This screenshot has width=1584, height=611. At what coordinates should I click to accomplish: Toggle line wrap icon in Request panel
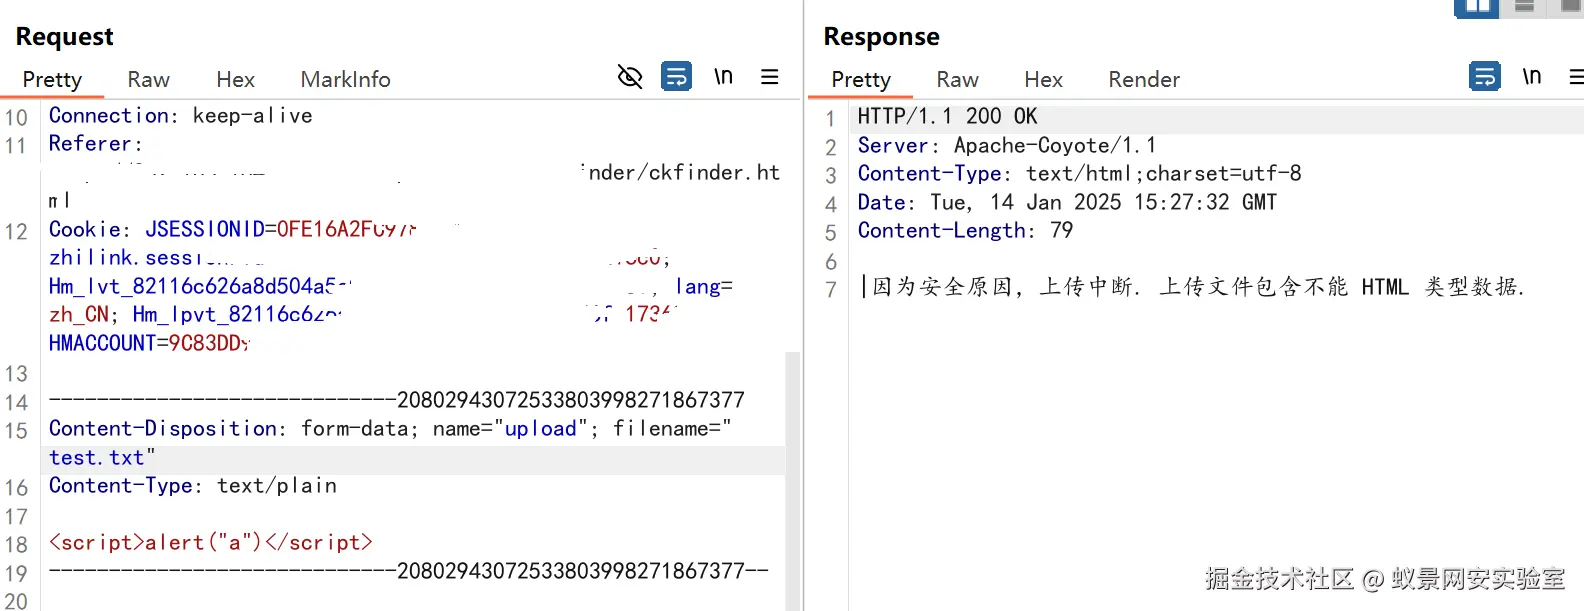click(x=677, y=76)
